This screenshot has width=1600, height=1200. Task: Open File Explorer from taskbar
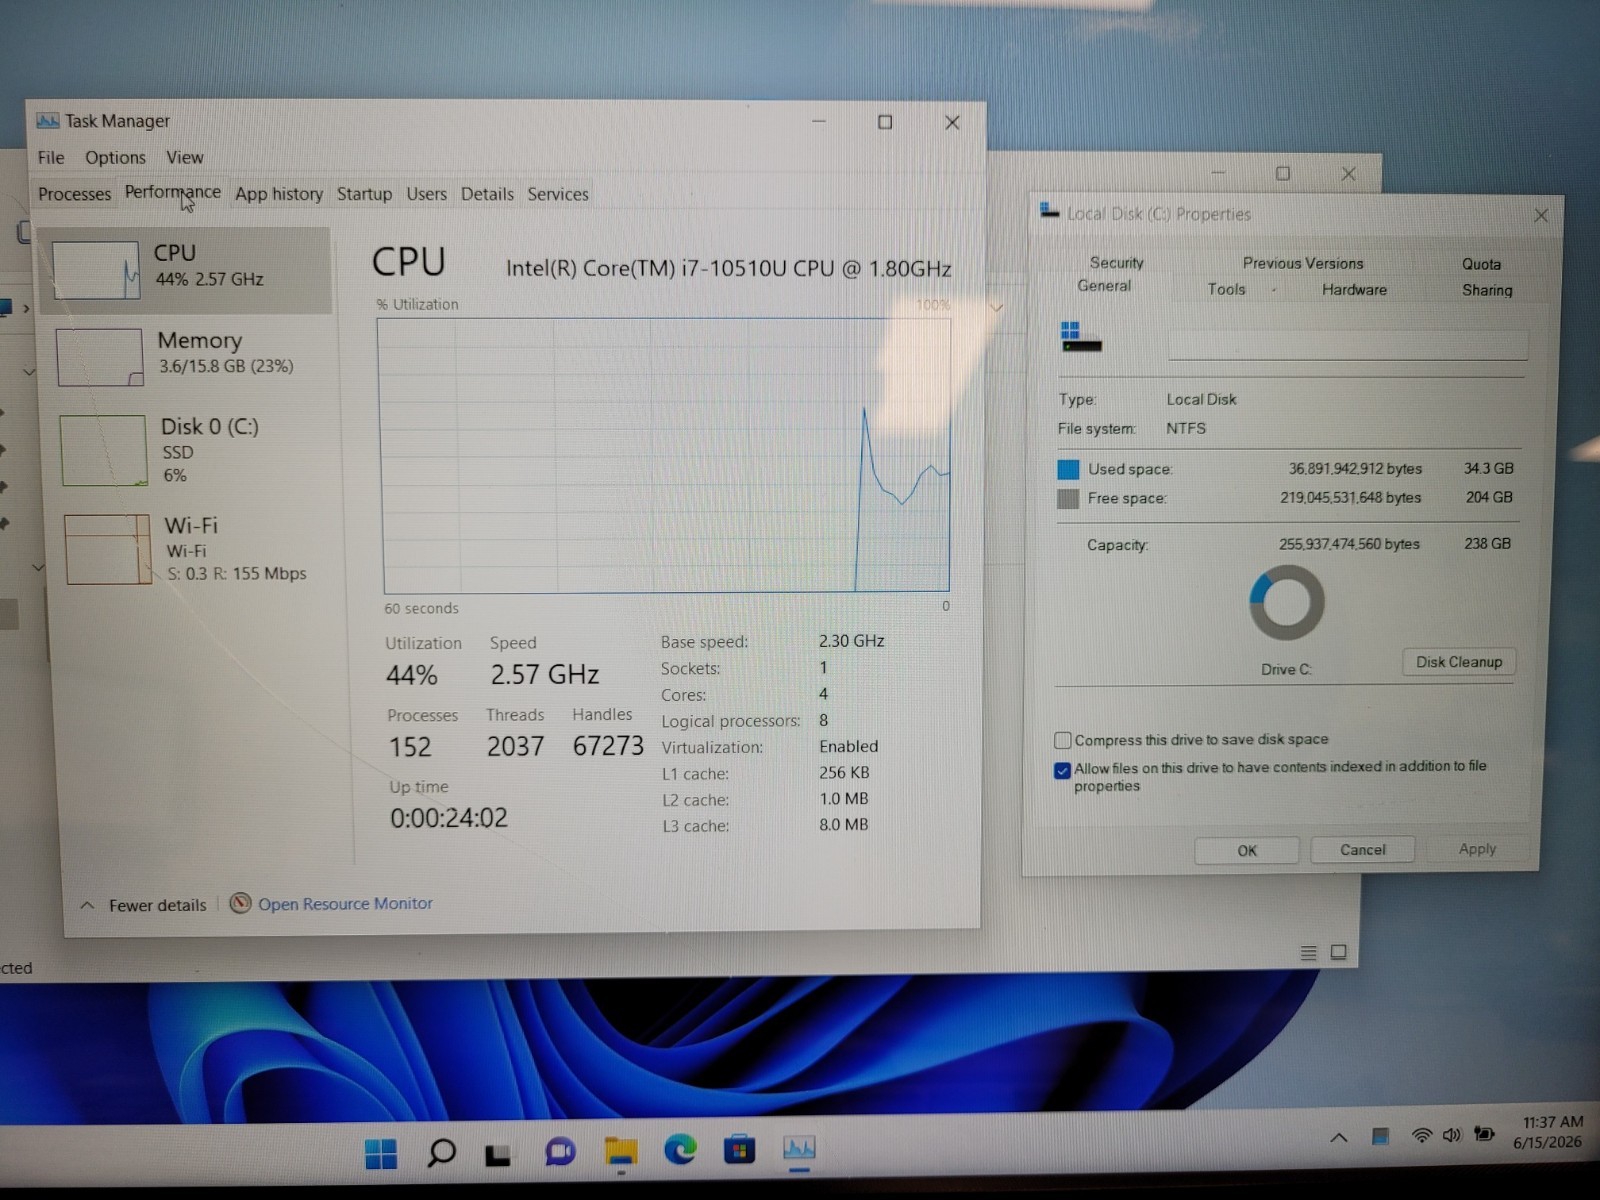(621, 1152)
